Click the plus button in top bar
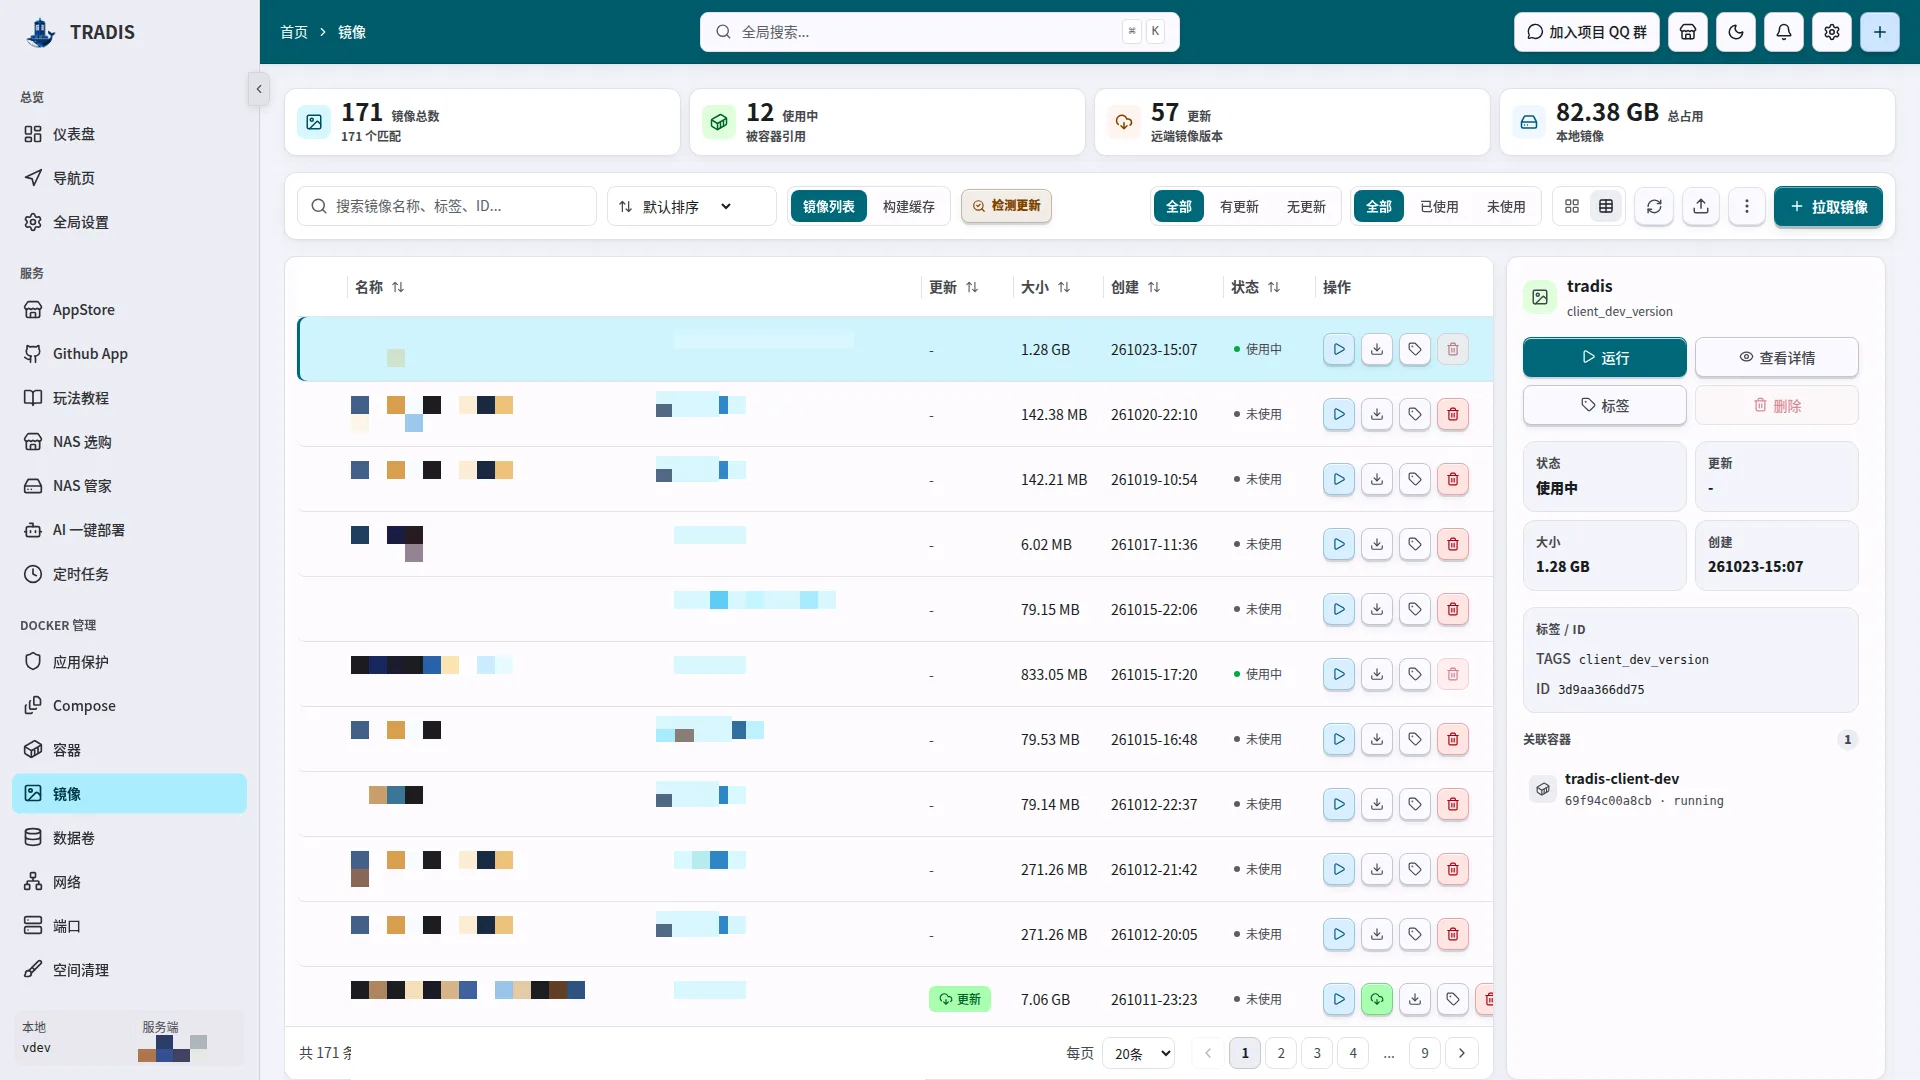This screenshot has height=1080, width=1920. click(1879, 32)
